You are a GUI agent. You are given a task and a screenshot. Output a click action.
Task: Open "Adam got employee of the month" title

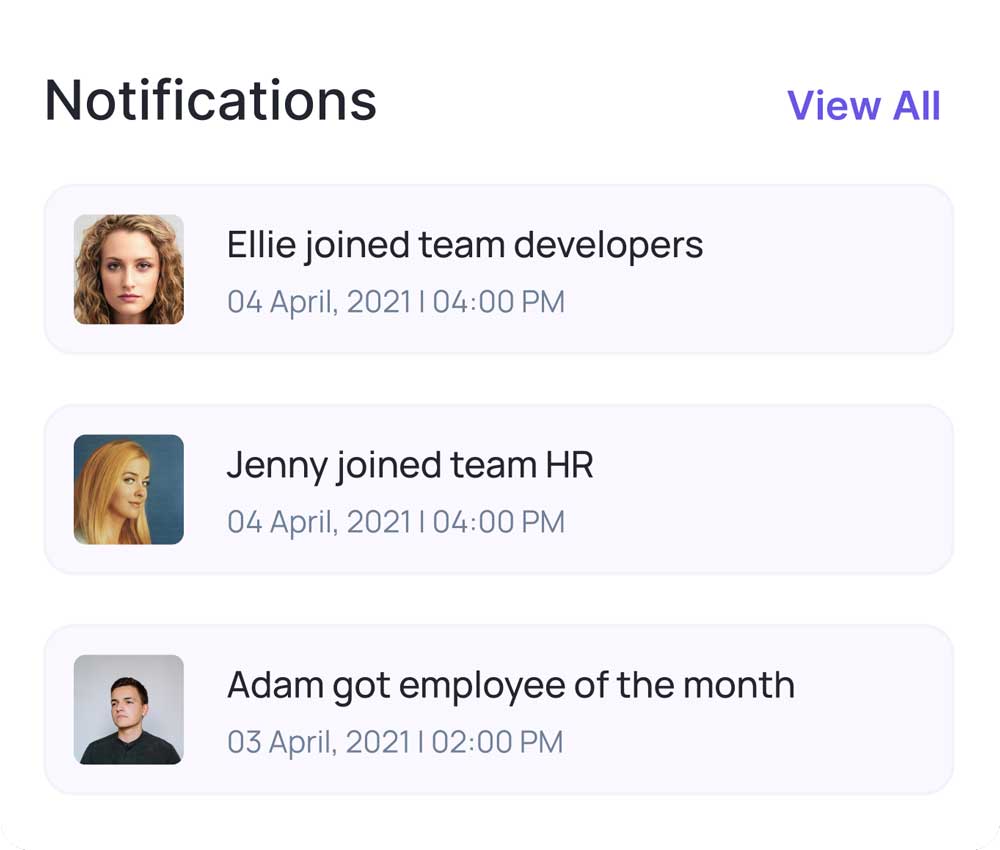[x=511, y=685]
